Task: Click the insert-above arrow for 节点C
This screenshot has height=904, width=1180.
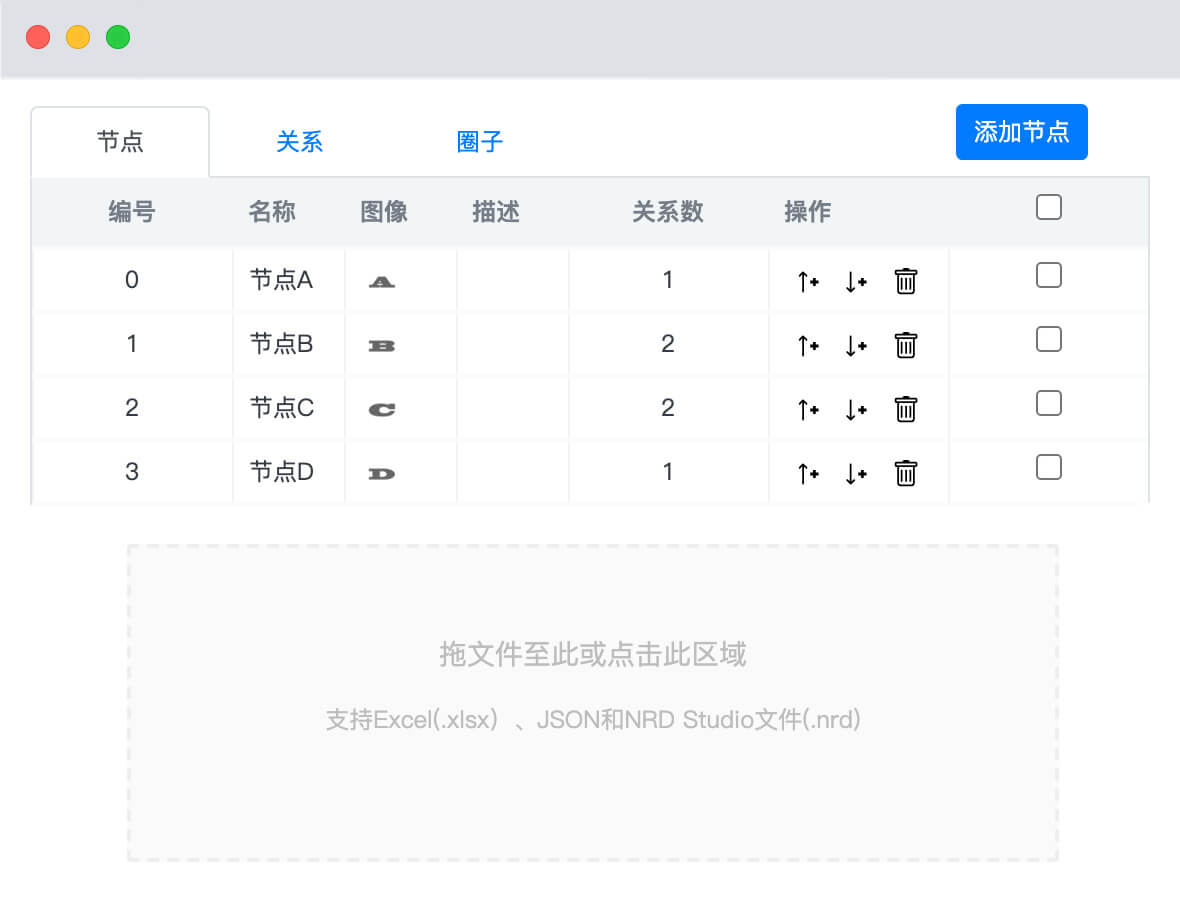Action: [808, 410]
